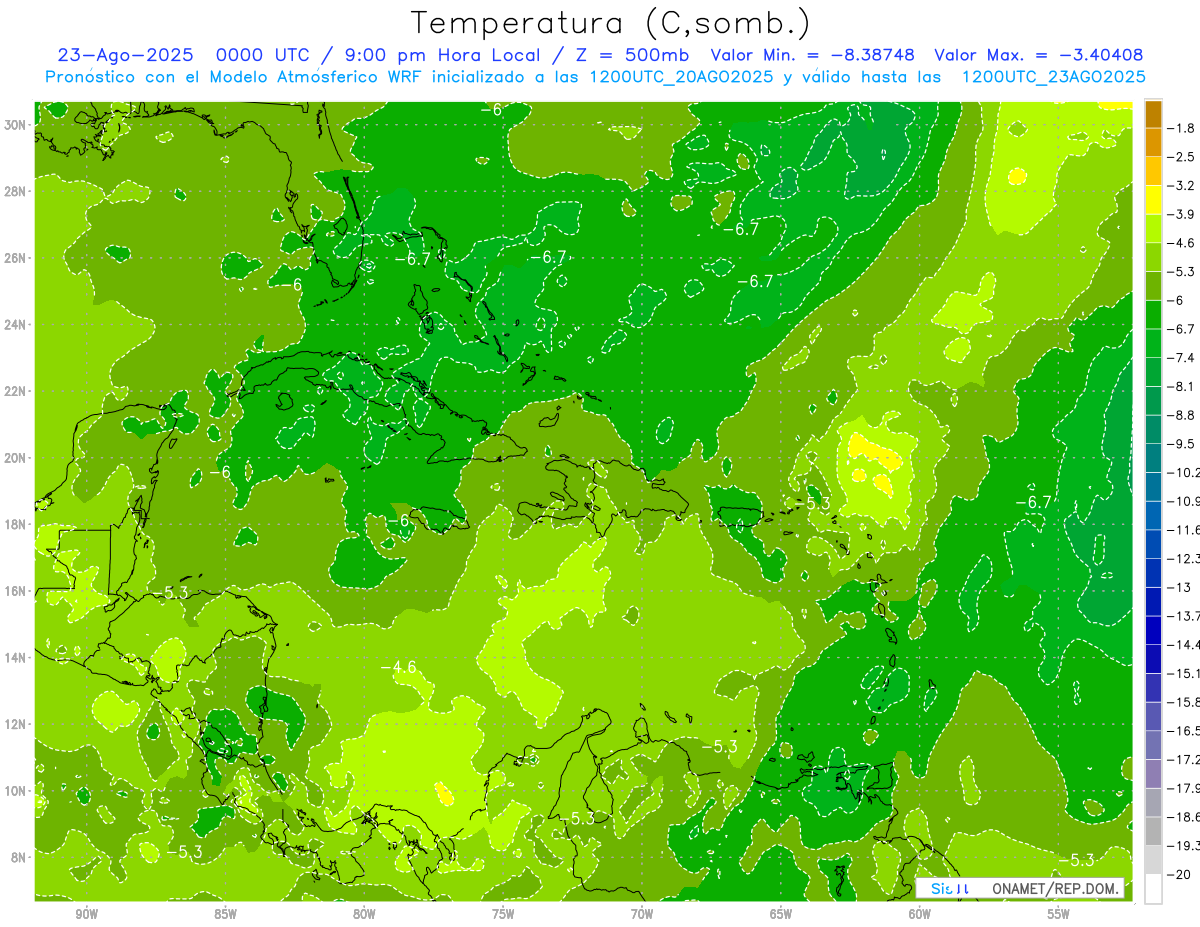Viewport: 1200px width, 927px height.
Task: Click the "55W" longitude axis label
Action: 1059,913
